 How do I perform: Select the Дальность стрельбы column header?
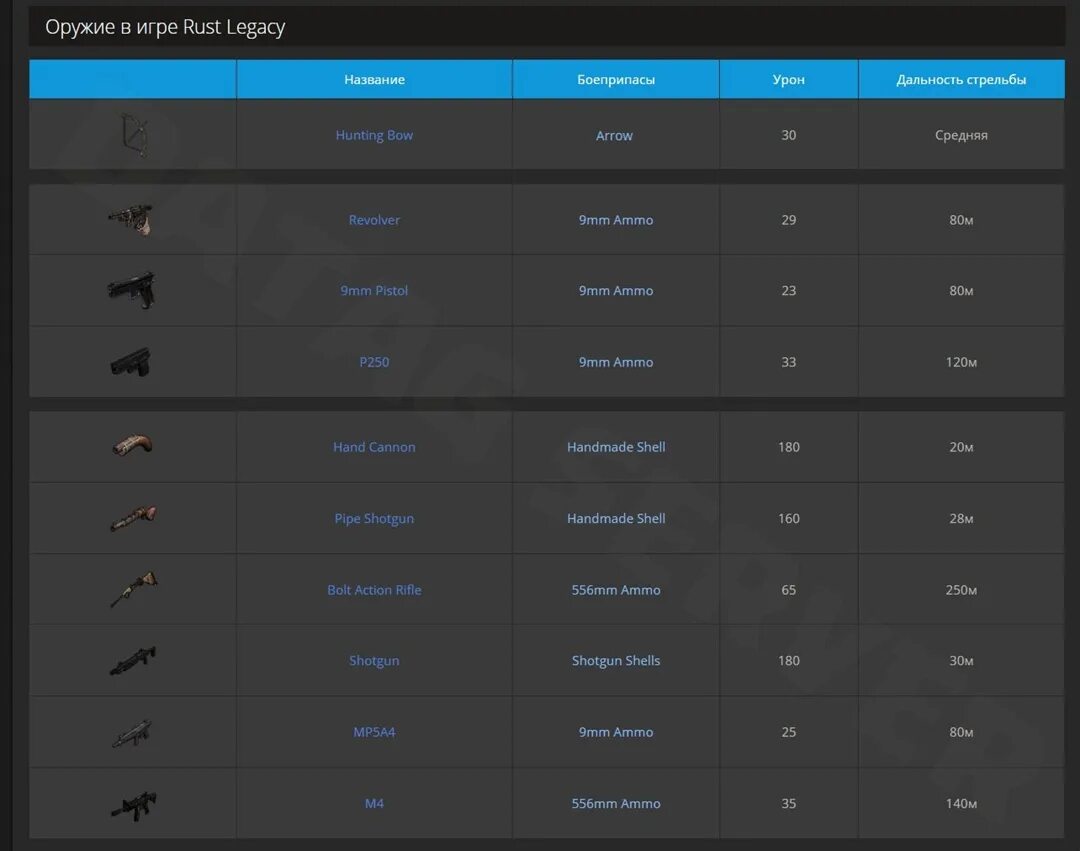pyautogui.click(x=961, y=79)
